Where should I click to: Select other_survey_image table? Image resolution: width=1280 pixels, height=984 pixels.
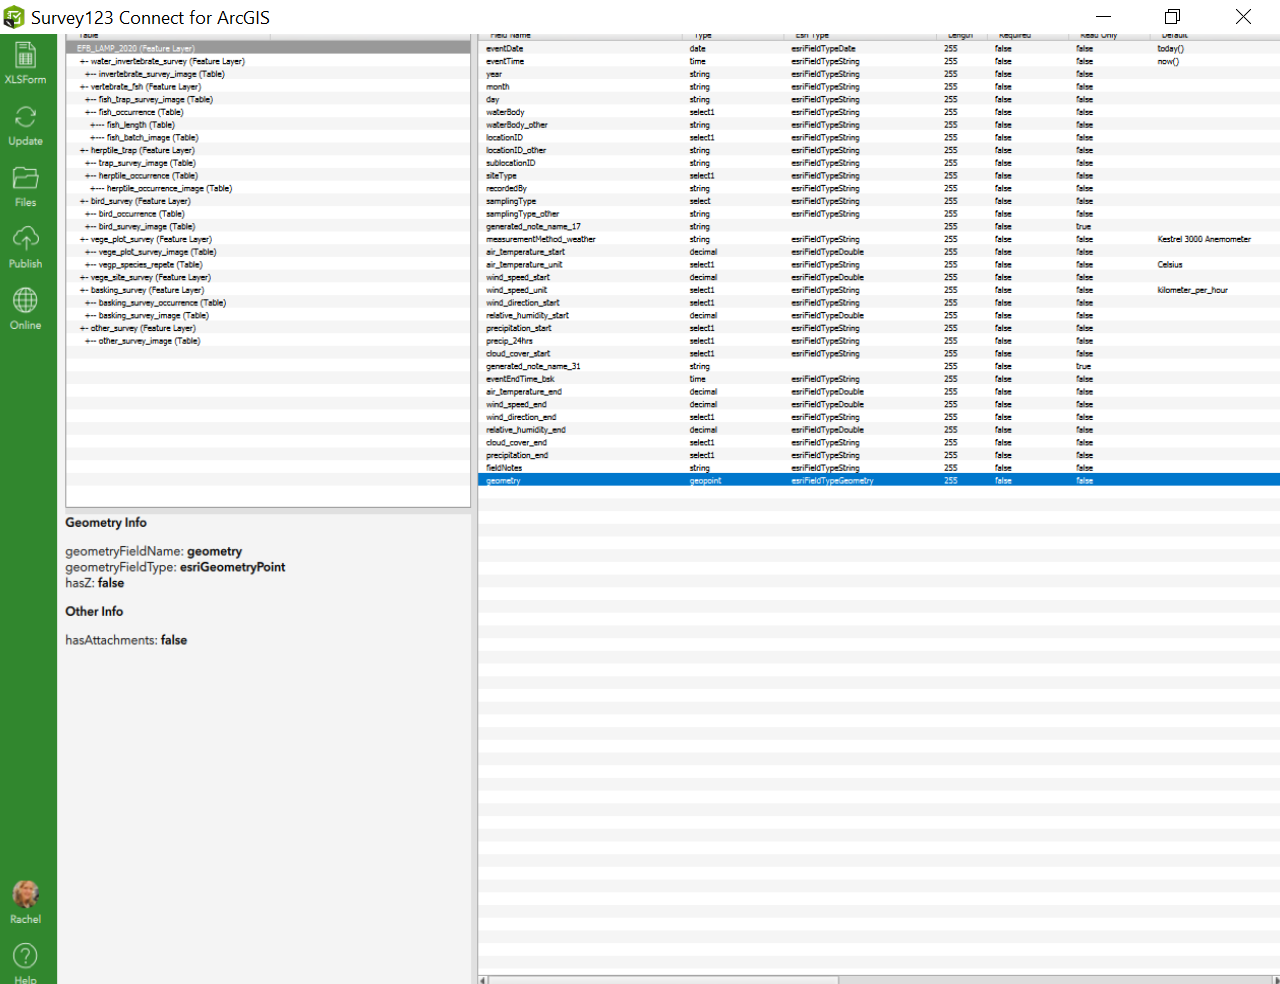(149, 341)
